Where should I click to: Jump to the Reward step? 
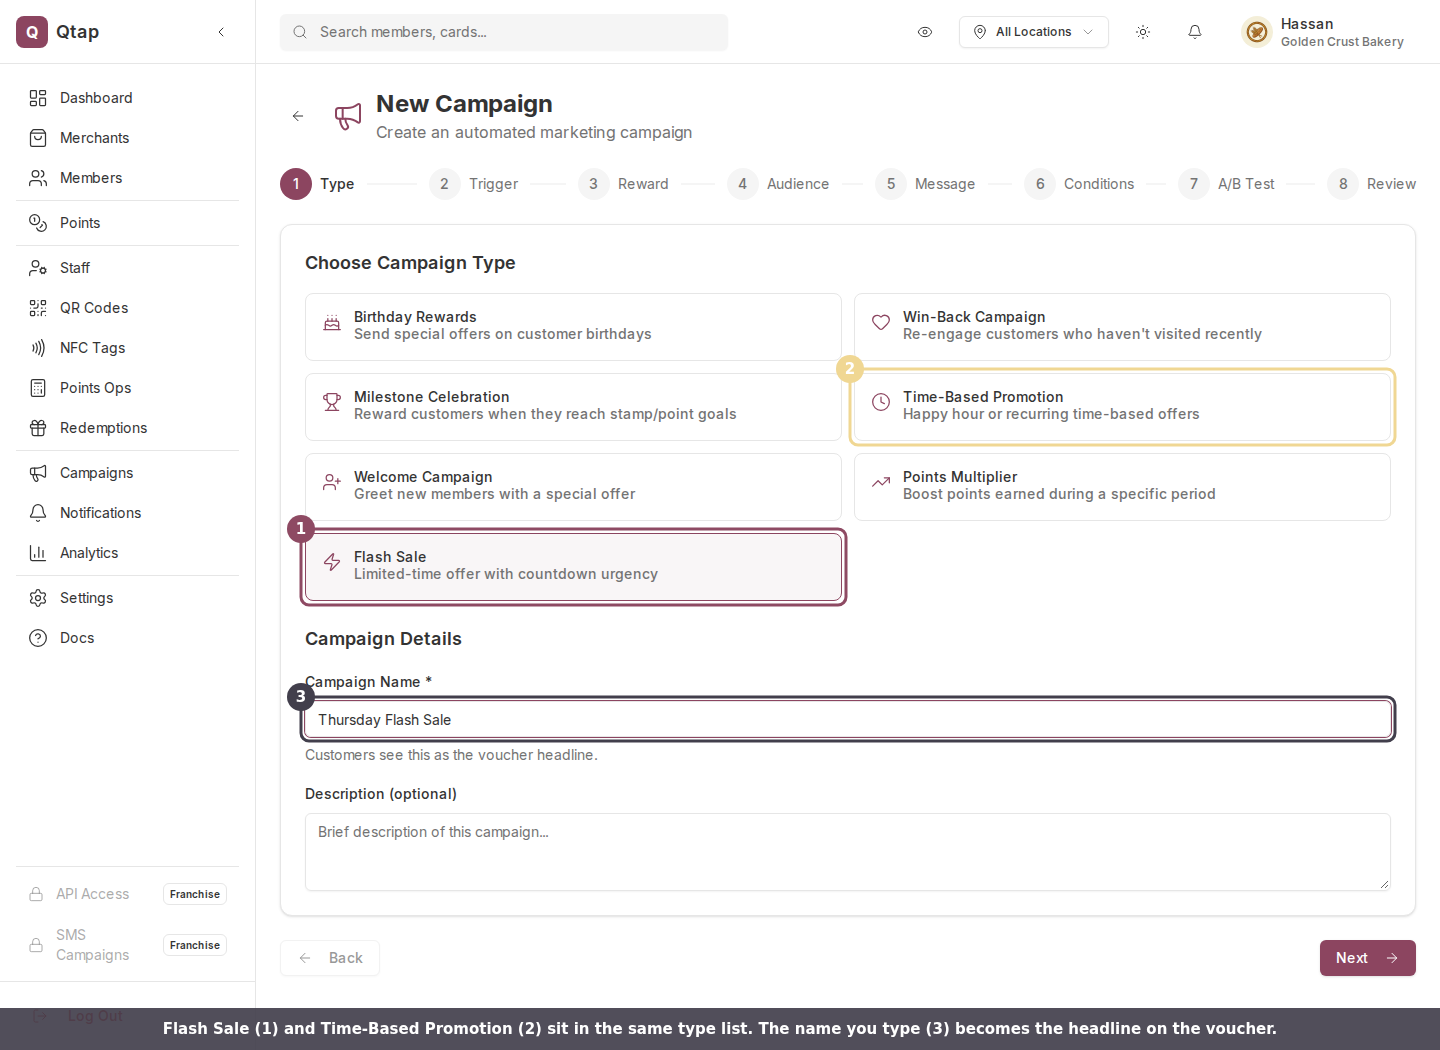pos(623,184)
